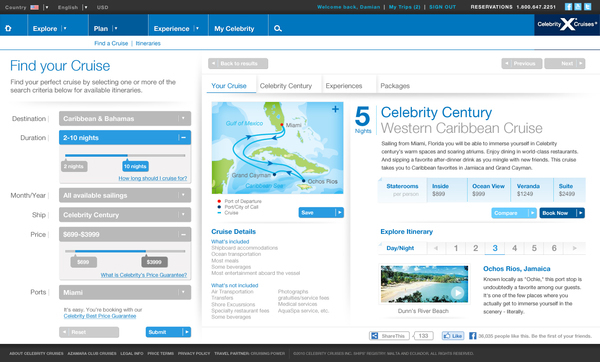The height and width of the screenshot is (362, 600).
Task: Play the Dunn's River Beach video
Action: point(457,293)
